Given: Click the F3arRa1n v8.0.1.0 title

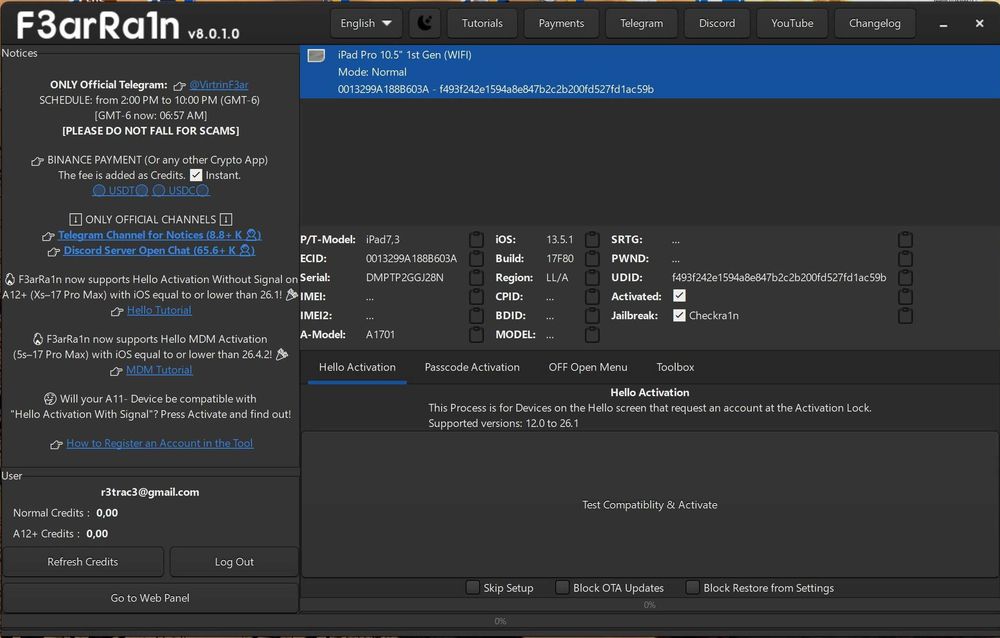Looking at the screenshot, I should coord(128,26).
